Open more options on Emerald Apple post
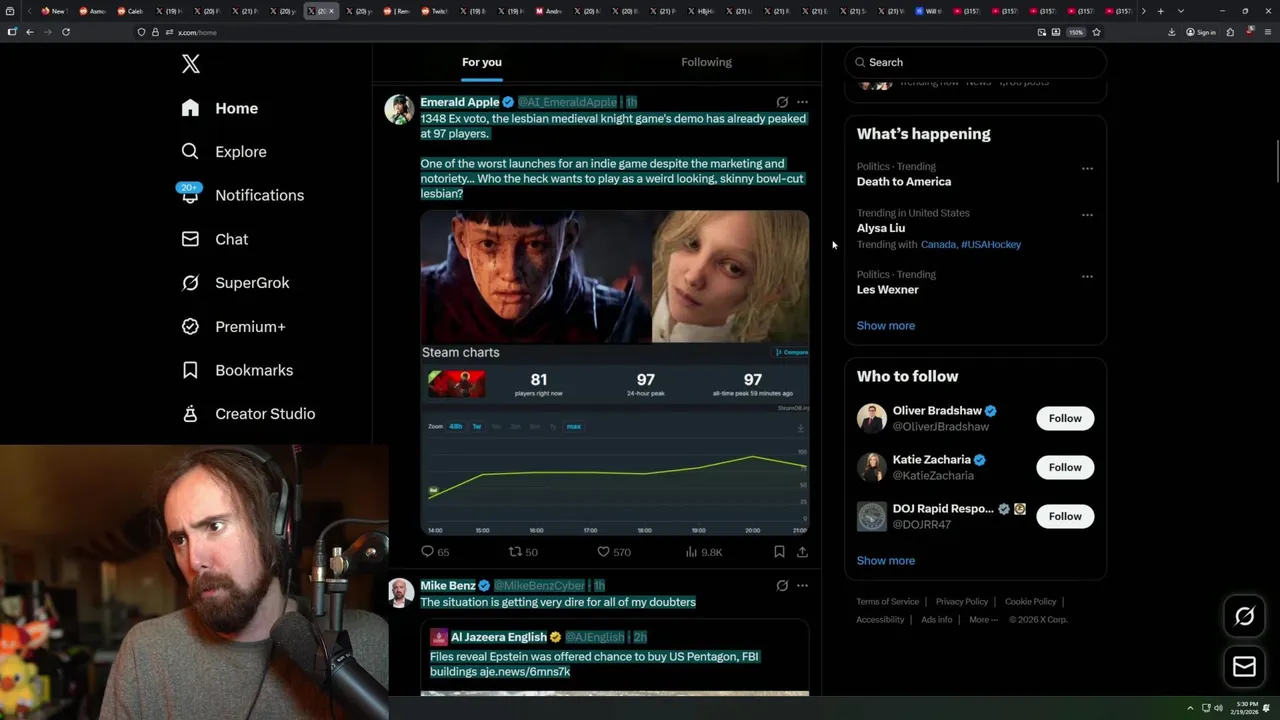This screenshot has height=720, width=1280. 802,102
